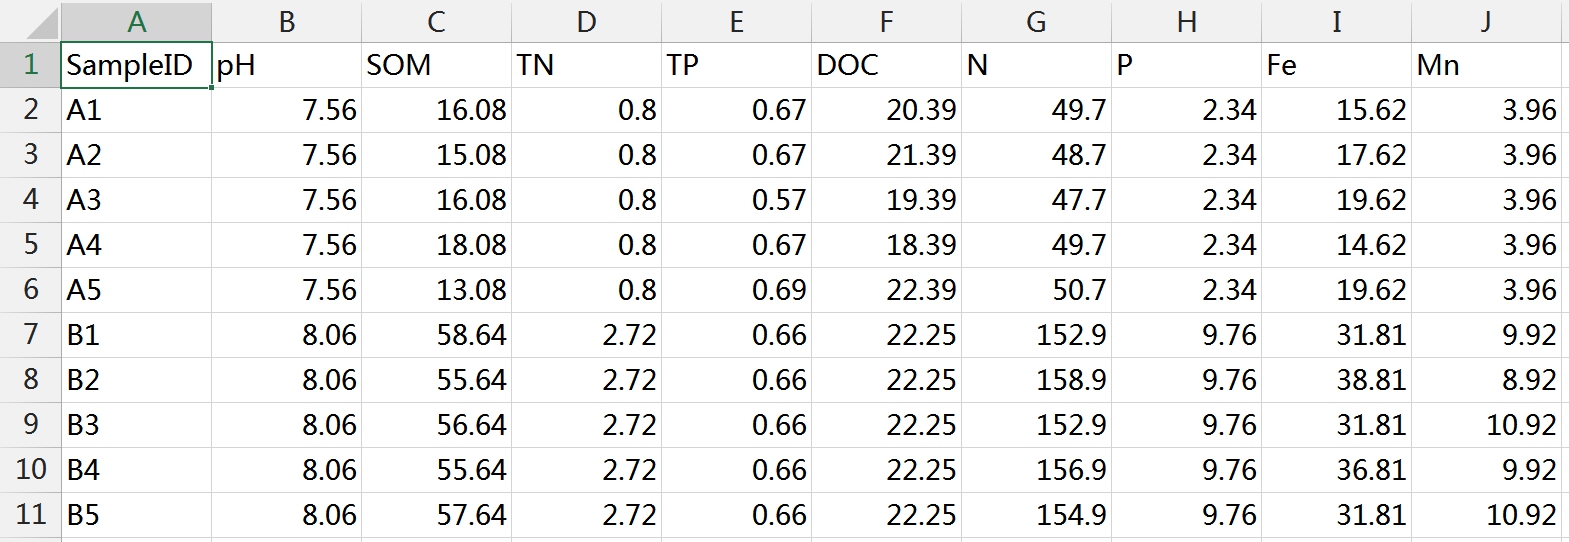Screen dimensions: 1569x542
Task: Select cell containing sample A3
Action: click(x=136, y=200)
